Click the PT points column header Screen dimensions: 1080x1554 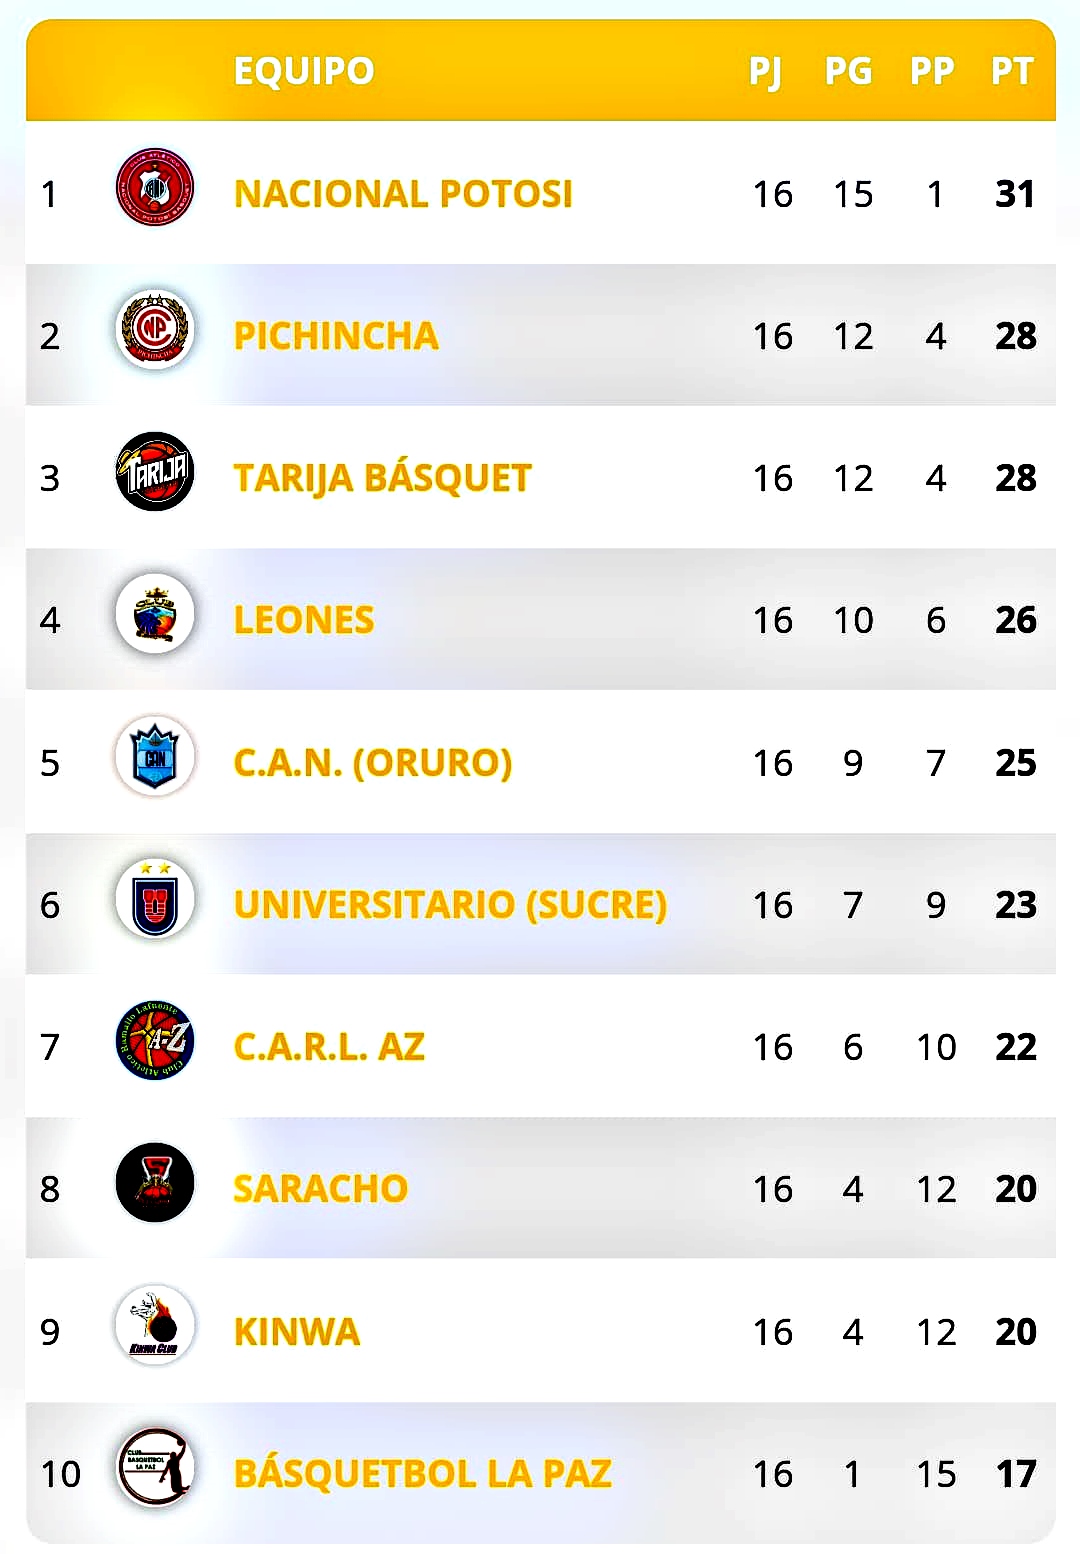click(1012, 71)
